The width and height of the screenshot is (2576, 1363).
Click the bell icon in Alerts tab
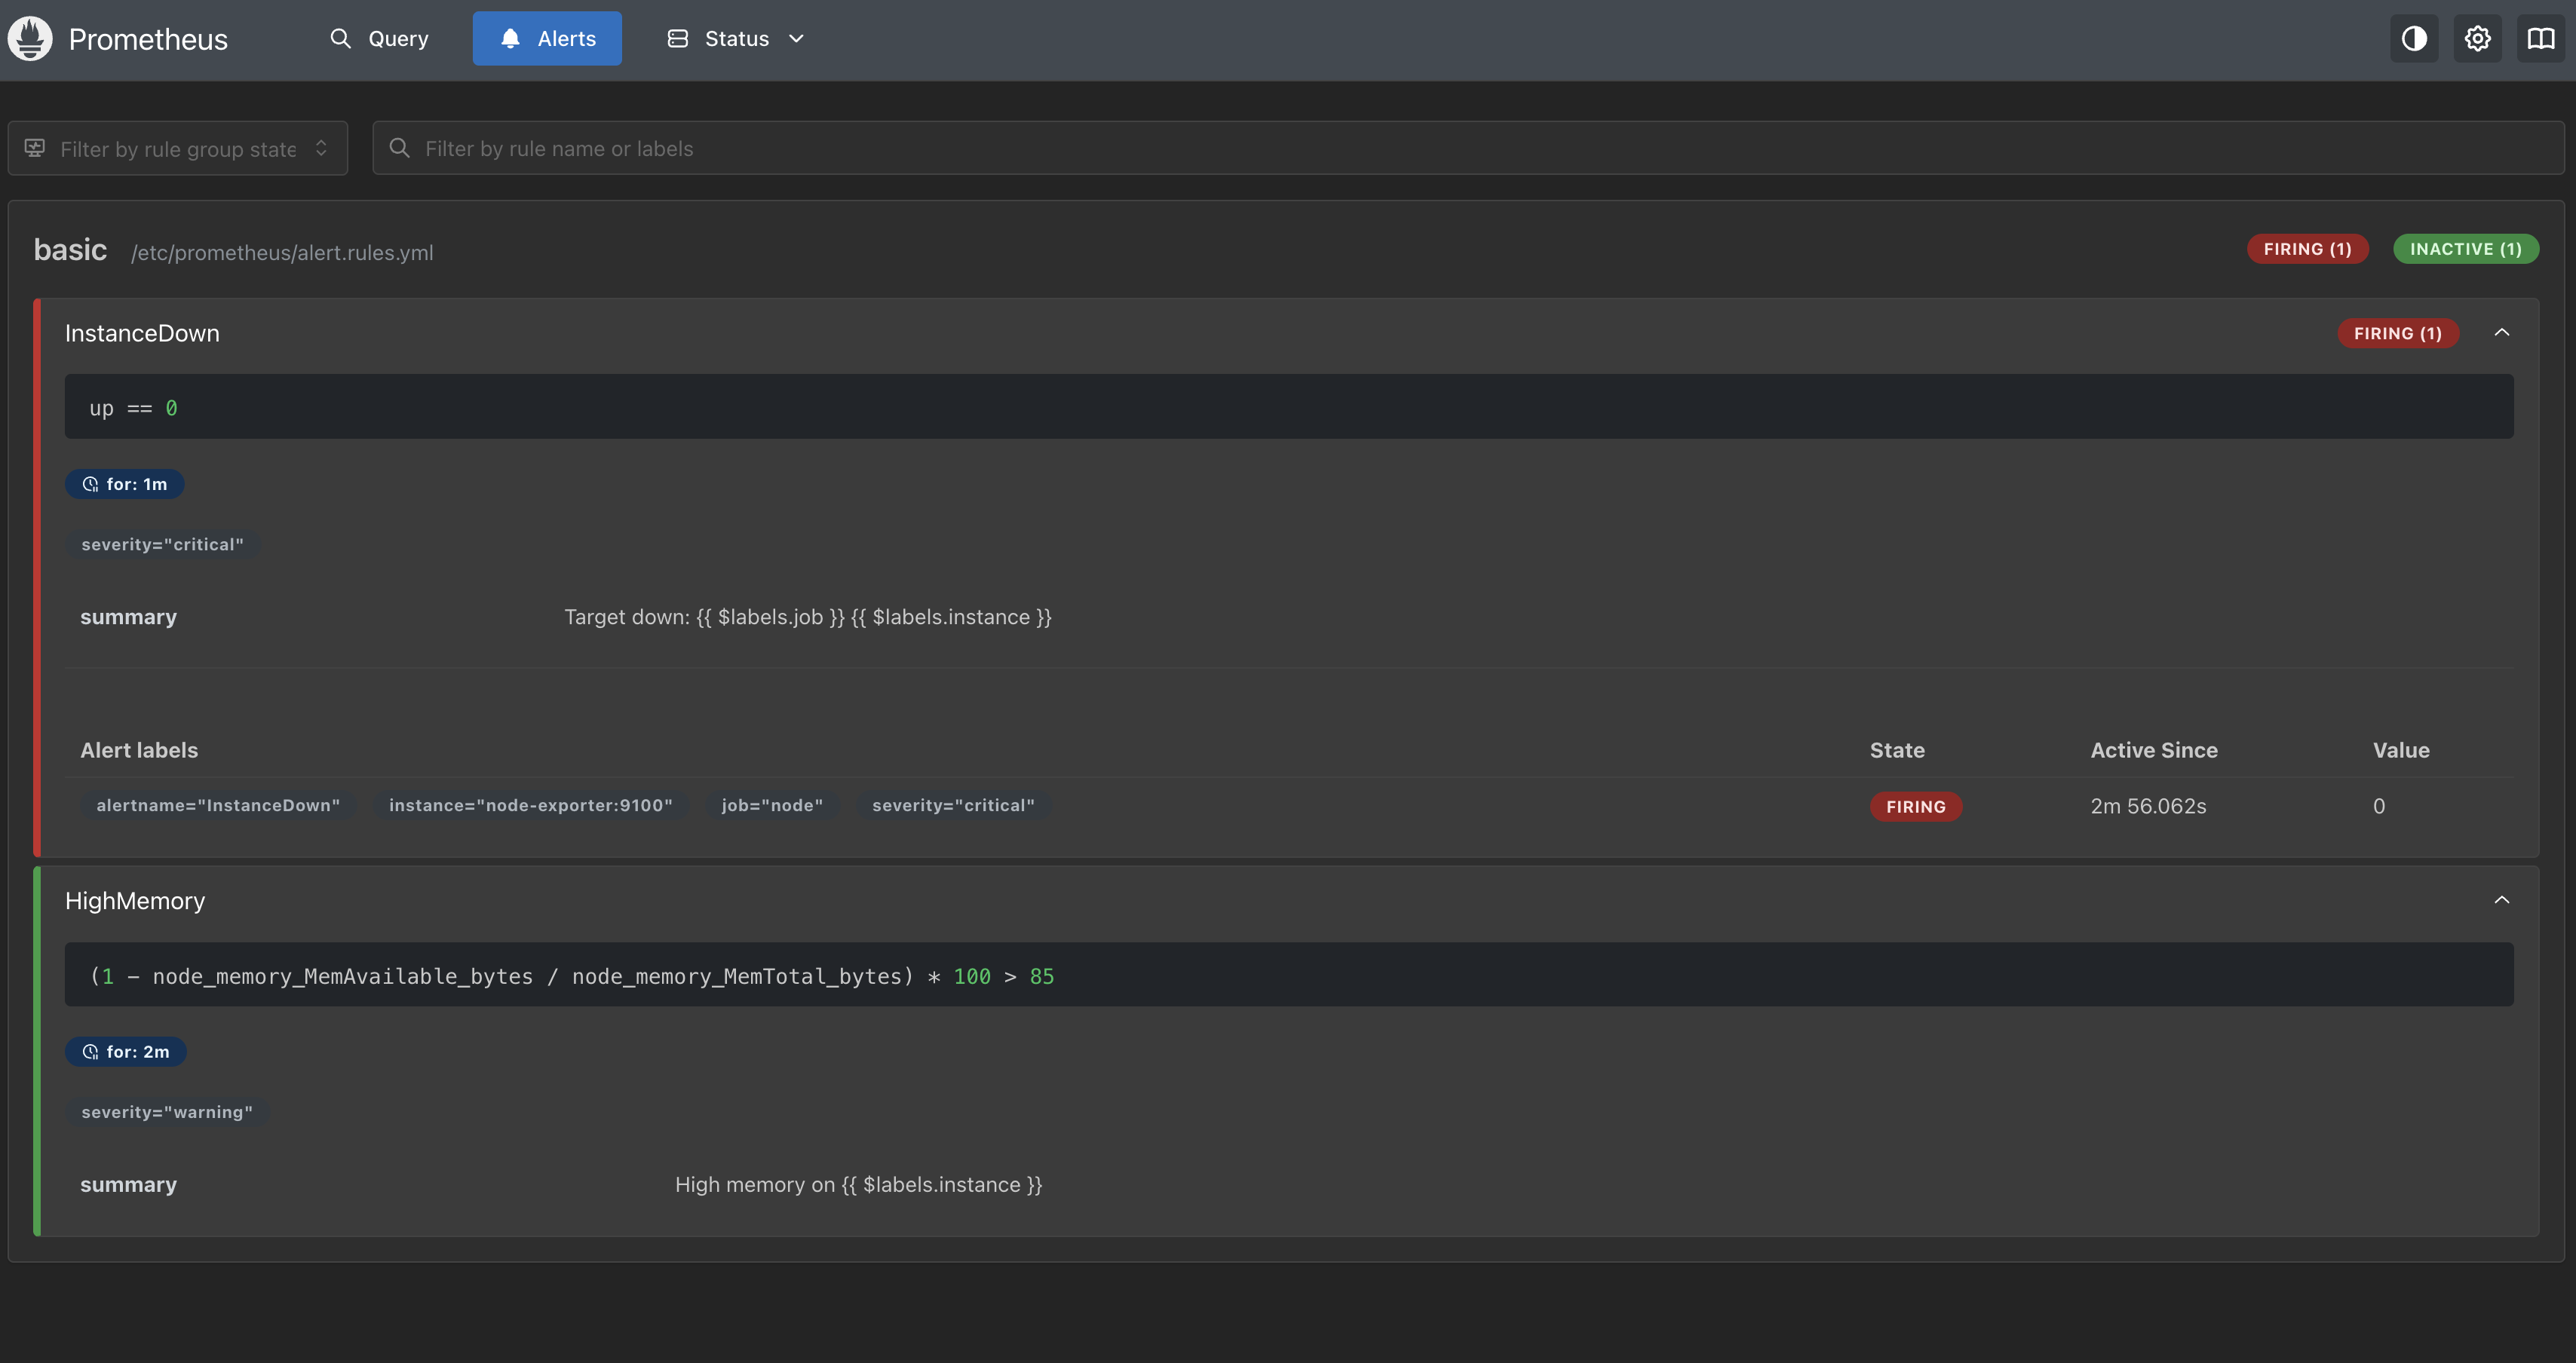[510, 38]
